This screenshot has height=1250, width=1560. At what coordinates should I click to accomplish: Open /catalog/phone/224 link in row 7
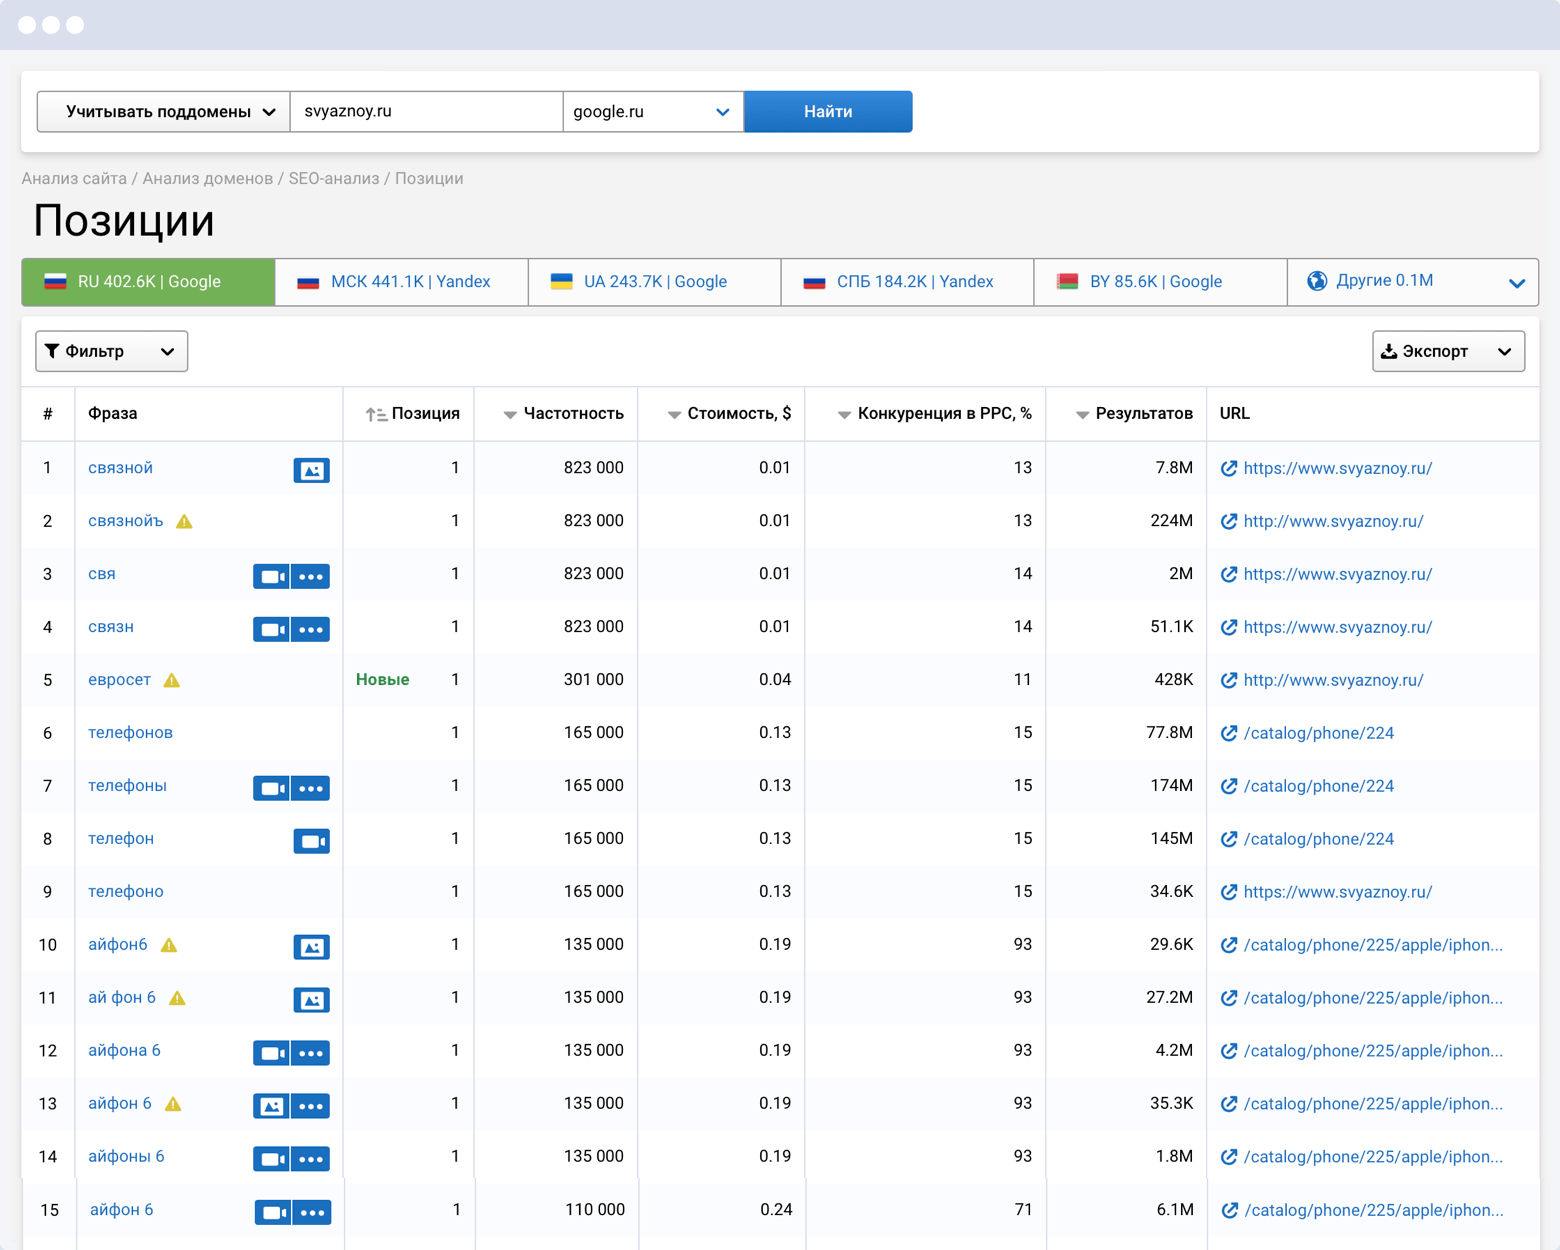pos(1319,786)
